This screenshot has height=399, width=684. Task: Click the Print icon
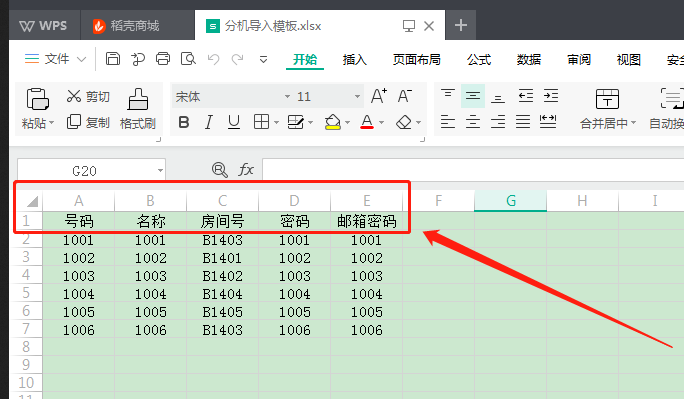click(x=163, y=58)
